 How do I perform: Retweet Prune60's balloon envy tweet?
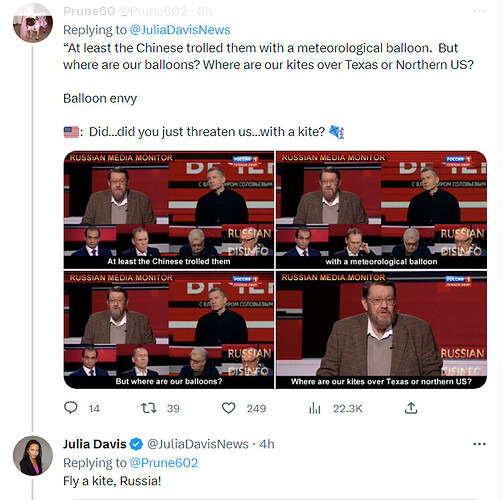tap(149, 408)
